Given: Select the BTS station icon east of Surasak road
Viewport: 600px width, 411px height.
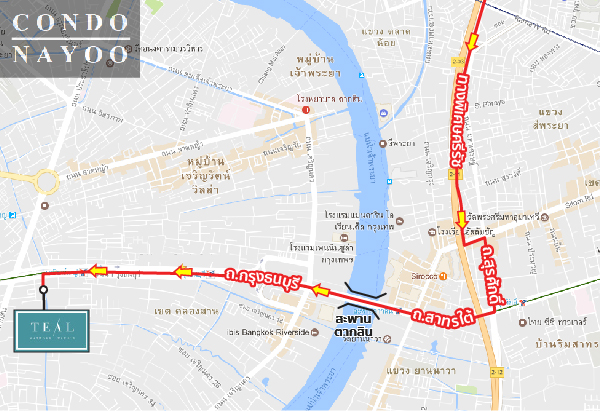Looking at the screenshot, I should tap(522, 302).
